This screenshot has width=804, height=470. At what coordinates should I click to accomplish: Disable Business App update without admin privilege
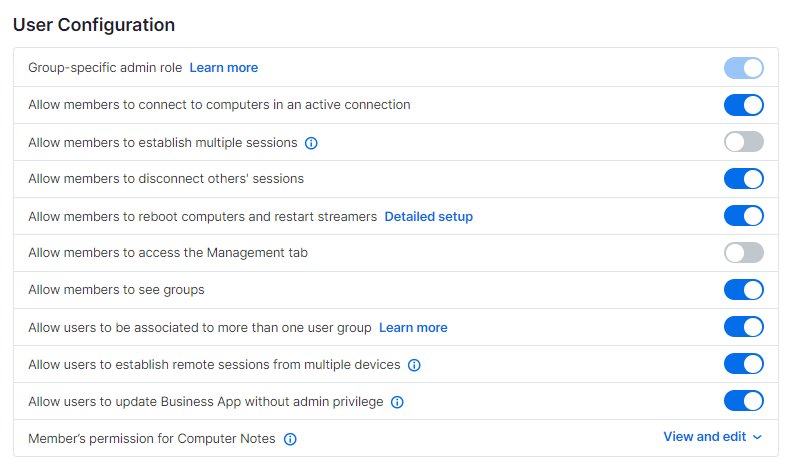coord(743,401)
